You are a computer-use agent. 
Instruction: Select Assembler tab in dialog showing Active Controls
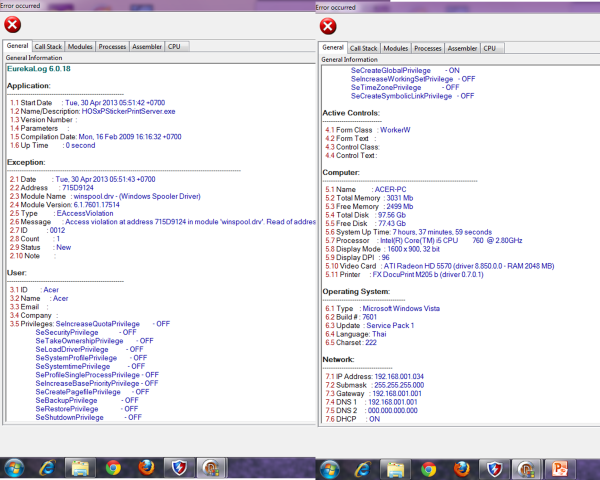click(x=462, y=48)
